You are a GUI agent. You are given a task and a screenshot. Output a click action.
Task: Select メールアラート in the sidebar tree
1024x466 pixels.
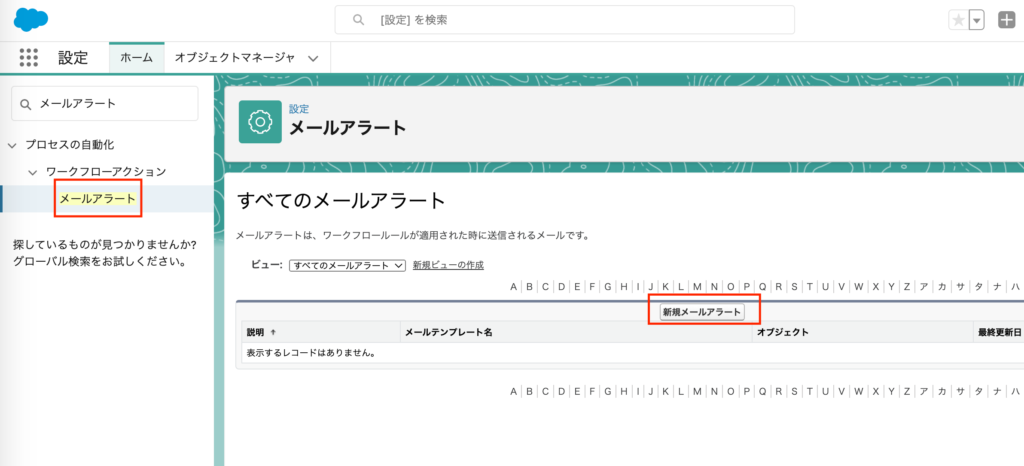(97, 199)
